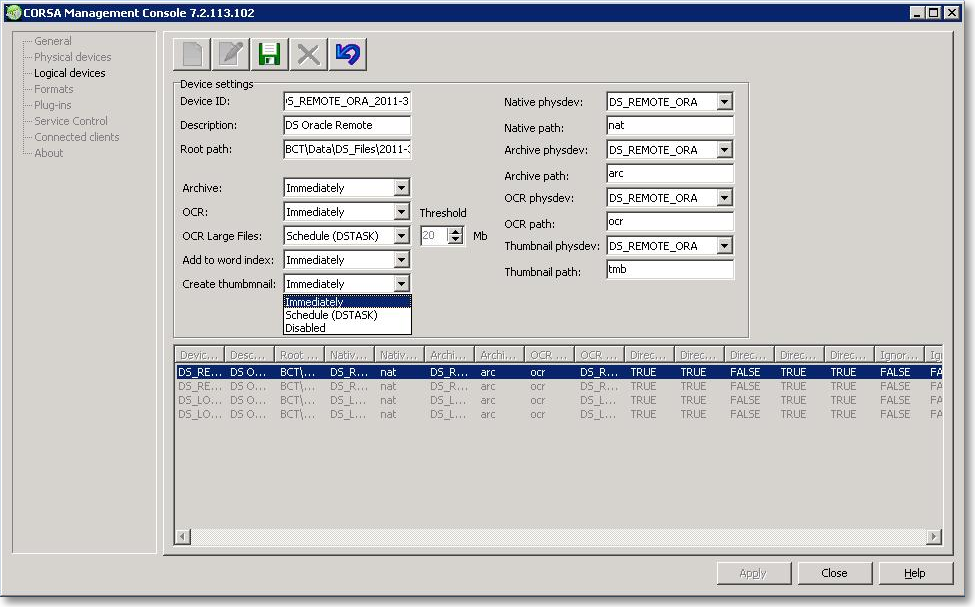The height and width of the screenshot is (607, 975).
Task: Click the Root path field
Action: pos(347,149)
